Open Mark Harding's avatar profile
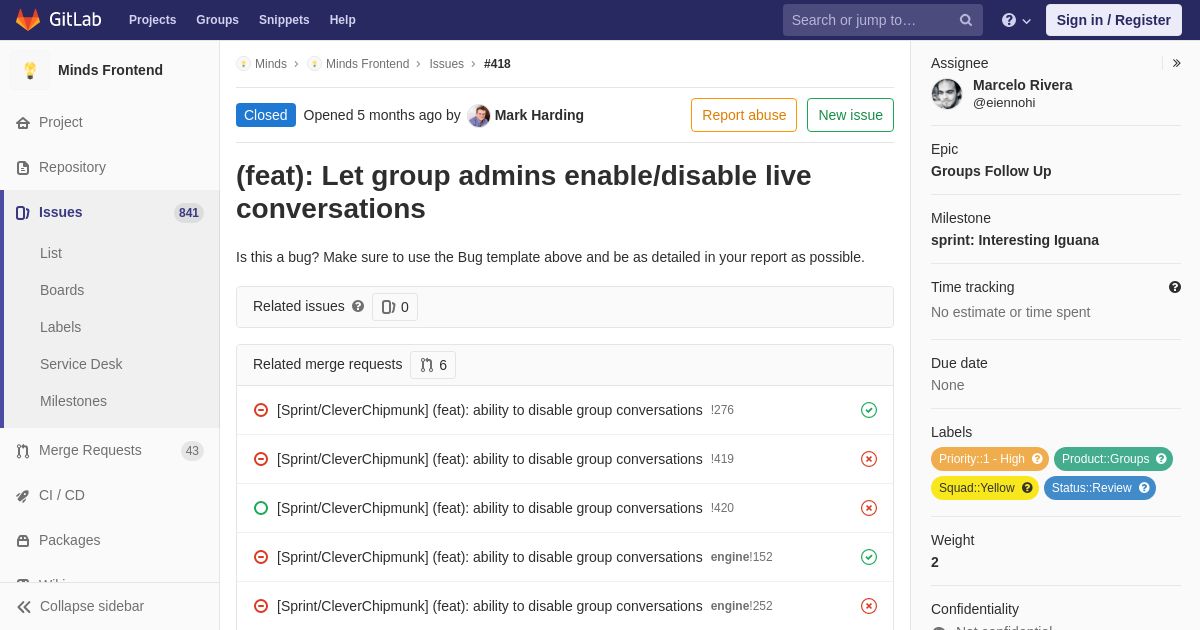Viewport: 1200px width, 630px height. (x=479, y=116)
